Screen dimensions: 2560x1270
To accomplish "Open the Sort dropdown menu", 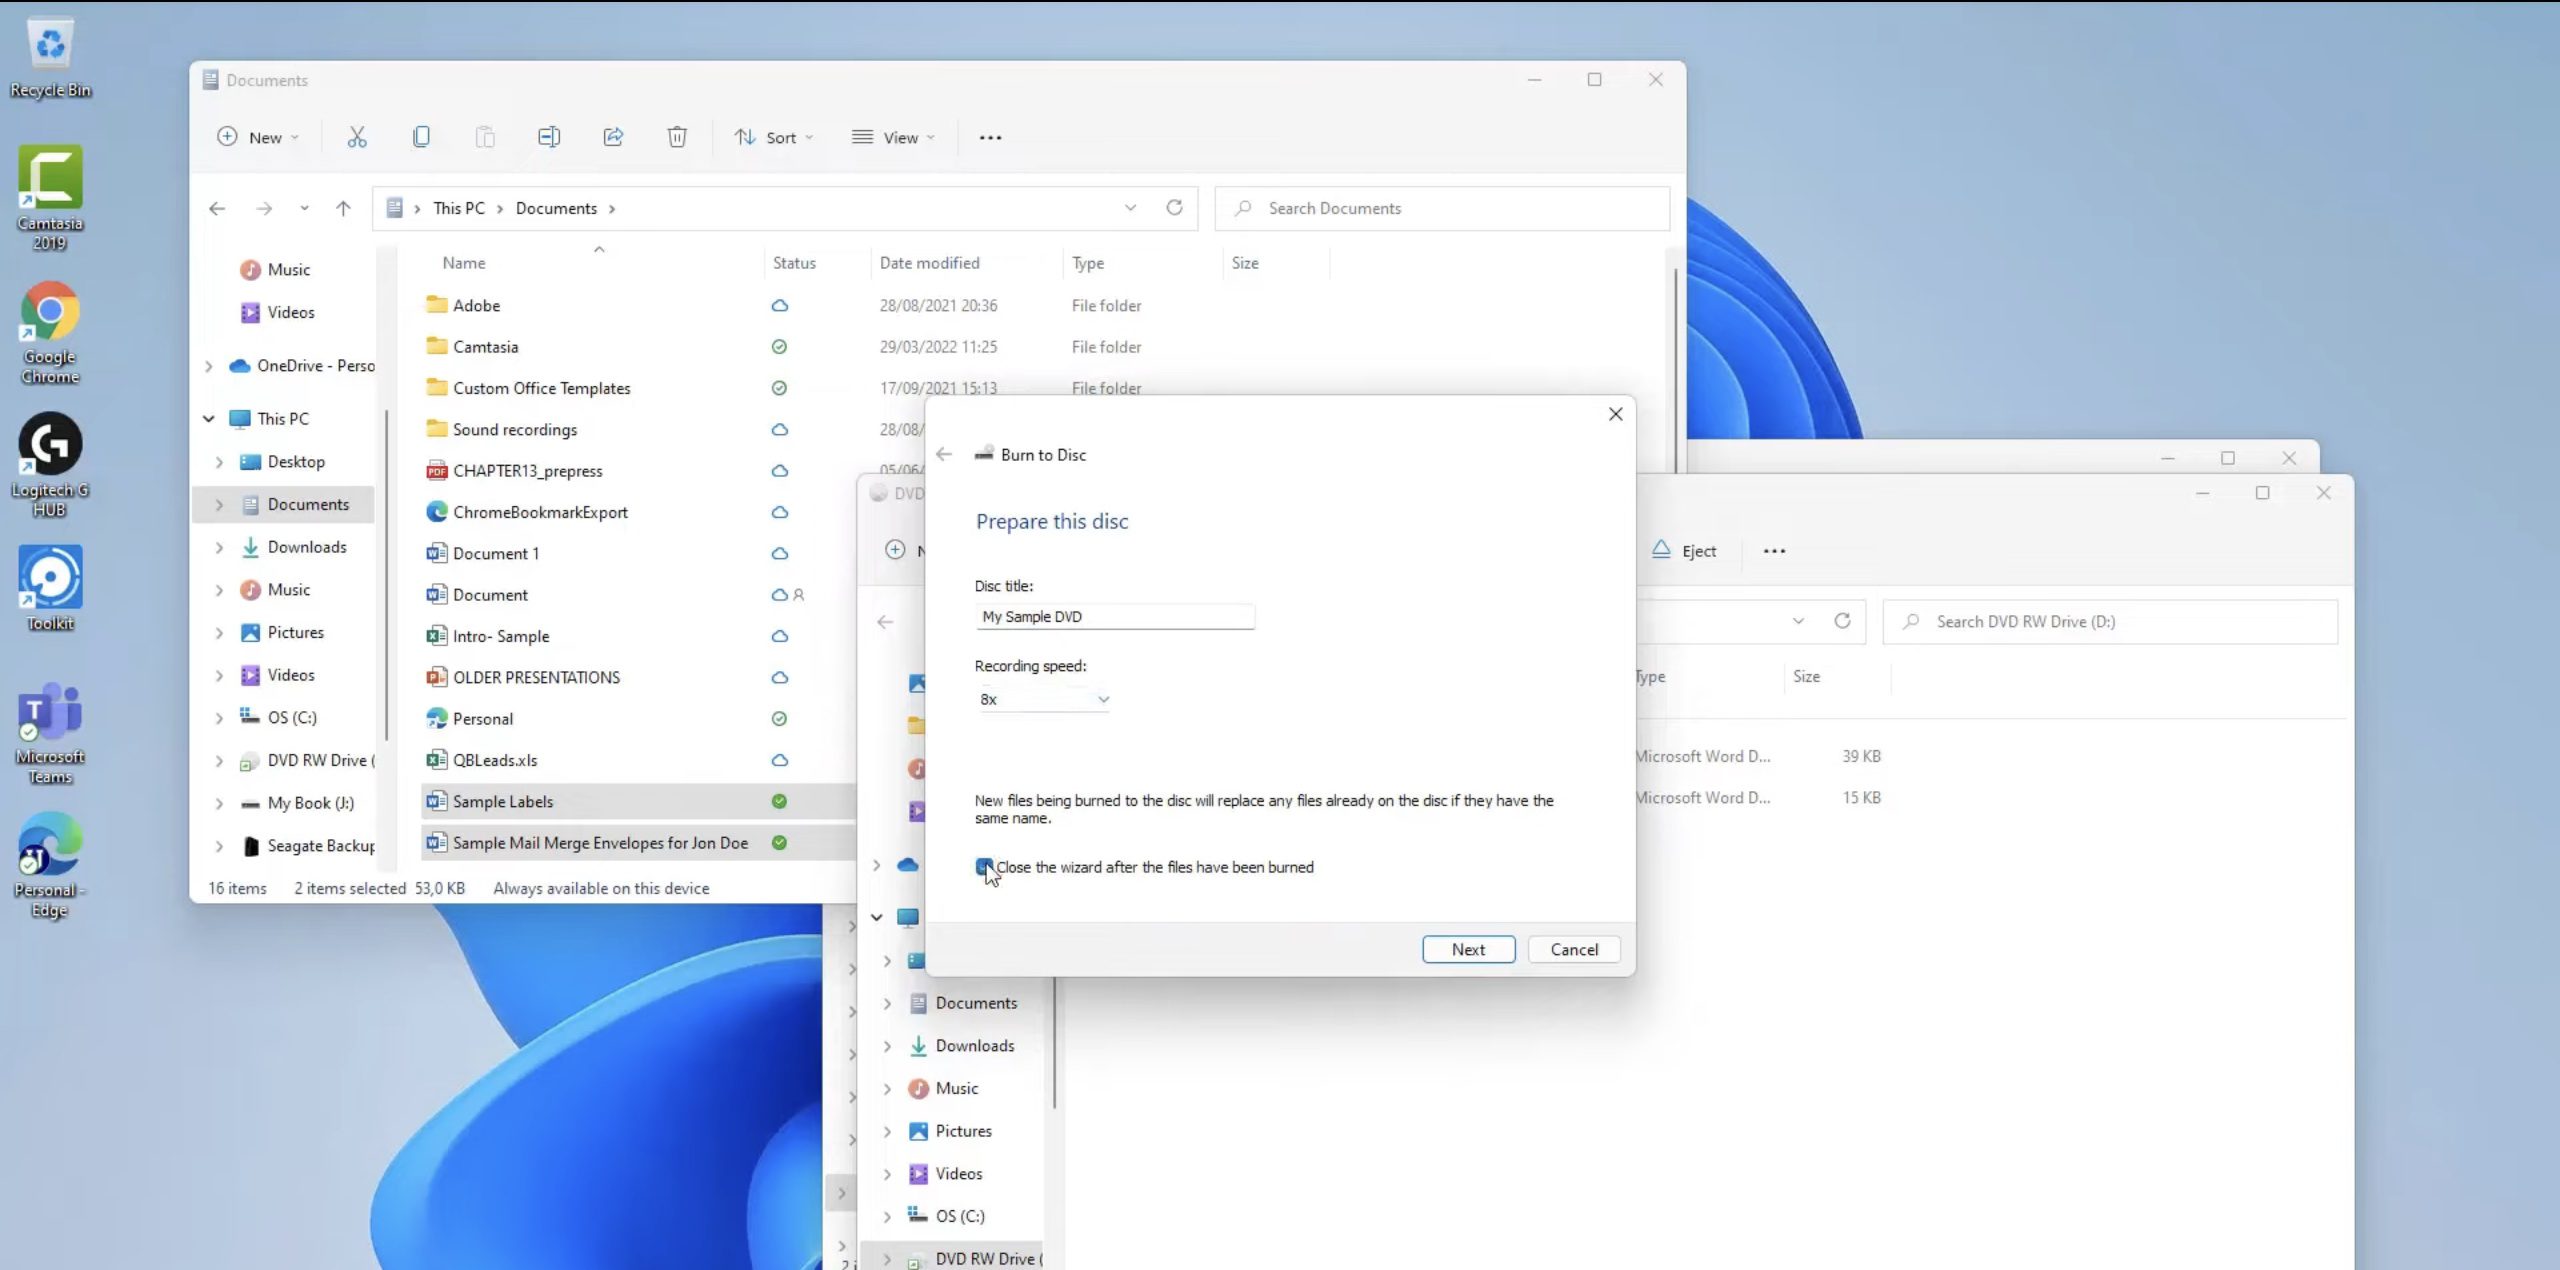I will pyautogui.click(x=774, y=137).
